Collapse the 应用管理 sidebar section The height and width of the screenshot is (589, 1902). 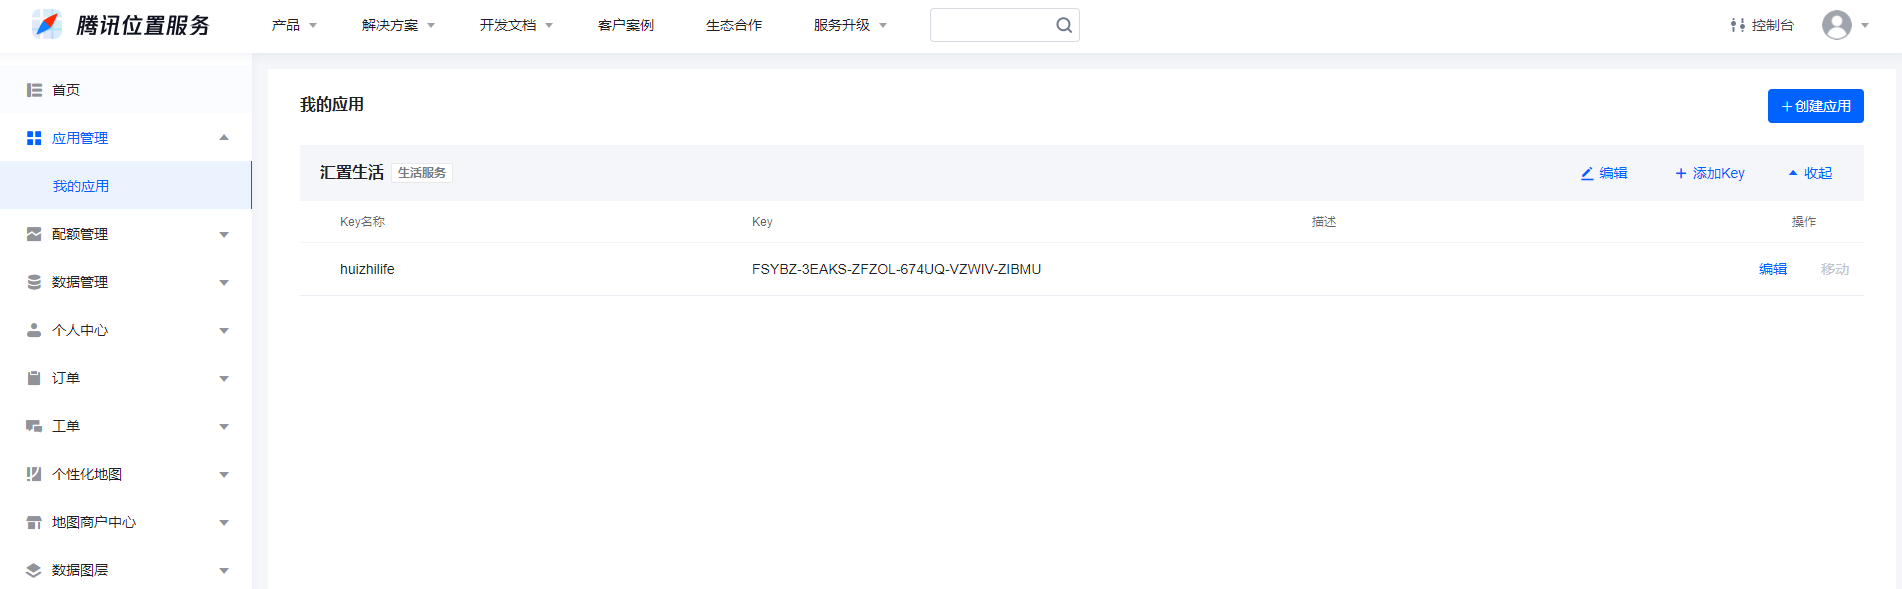point(224,138)
